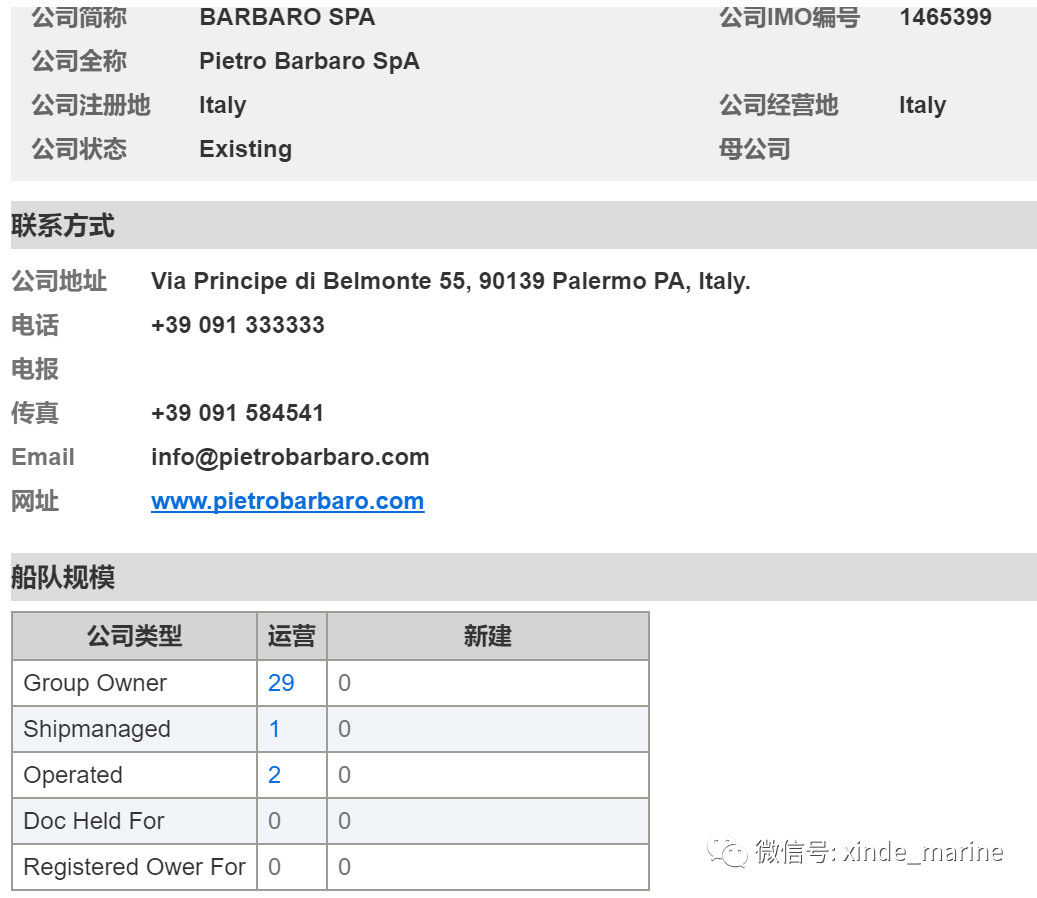Open the Shipmanaged operated count 1
Image resolution: width=1037 pixels, height=898 pixels.
pyautogui.click(x=274, y=729)
